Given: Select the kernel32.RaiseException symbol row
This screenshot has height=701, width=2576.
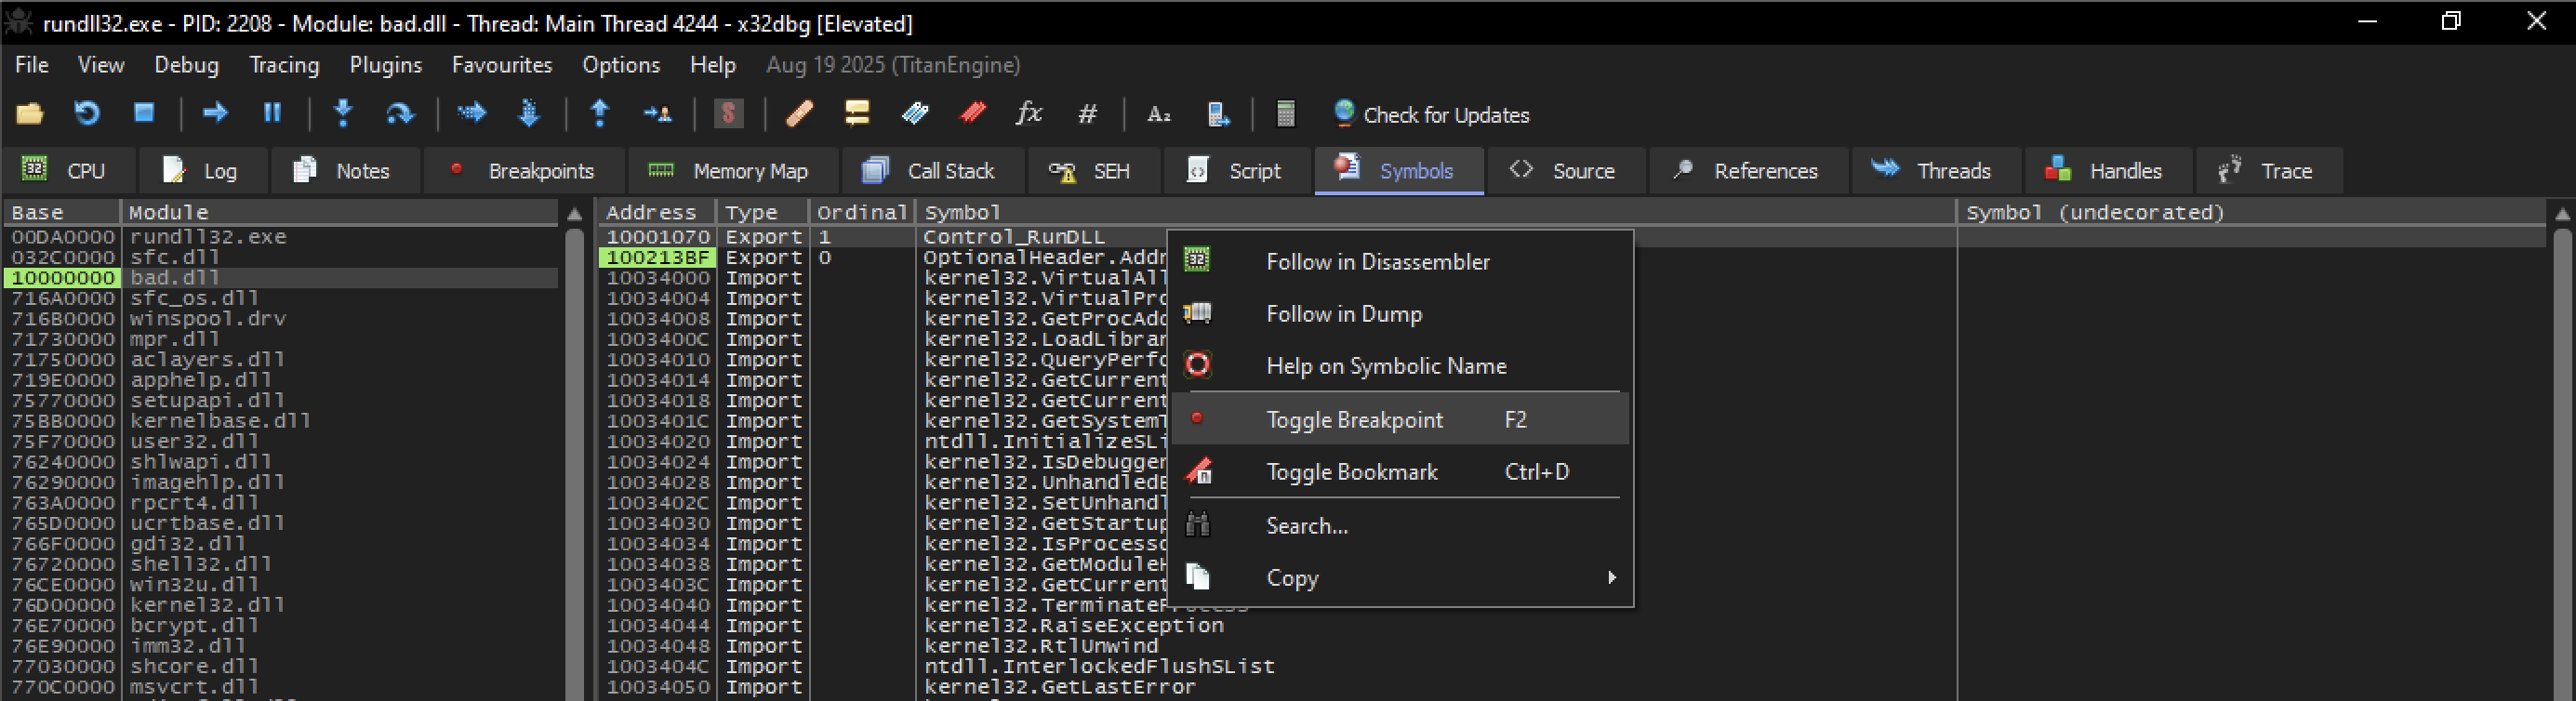Looking at the screenshot, I should pyautogui.click(x=1572, y=626).
